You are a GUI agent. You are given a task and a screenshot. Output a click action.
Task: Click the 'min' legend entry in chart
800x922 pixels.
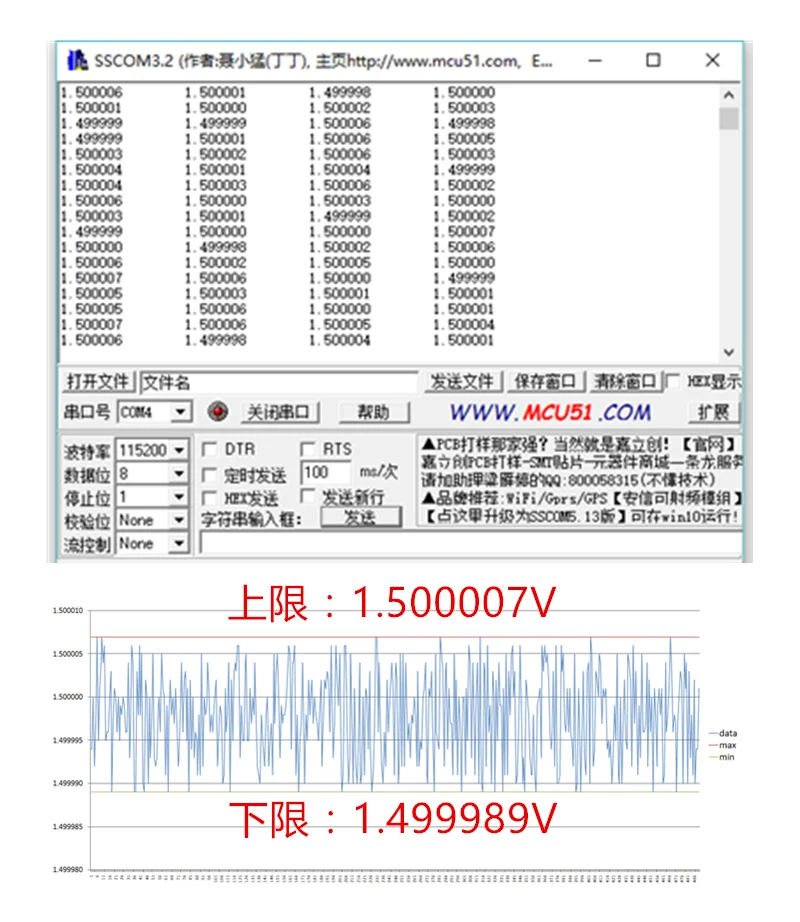coord(722,757)
